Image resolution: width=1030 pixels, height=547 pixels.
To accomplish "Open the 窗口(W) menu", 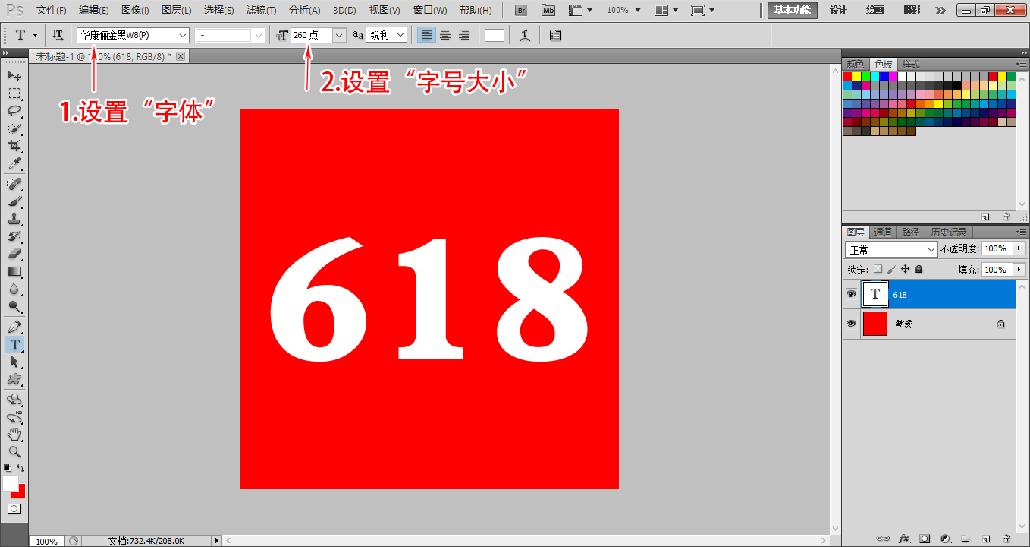I will 430,11.
